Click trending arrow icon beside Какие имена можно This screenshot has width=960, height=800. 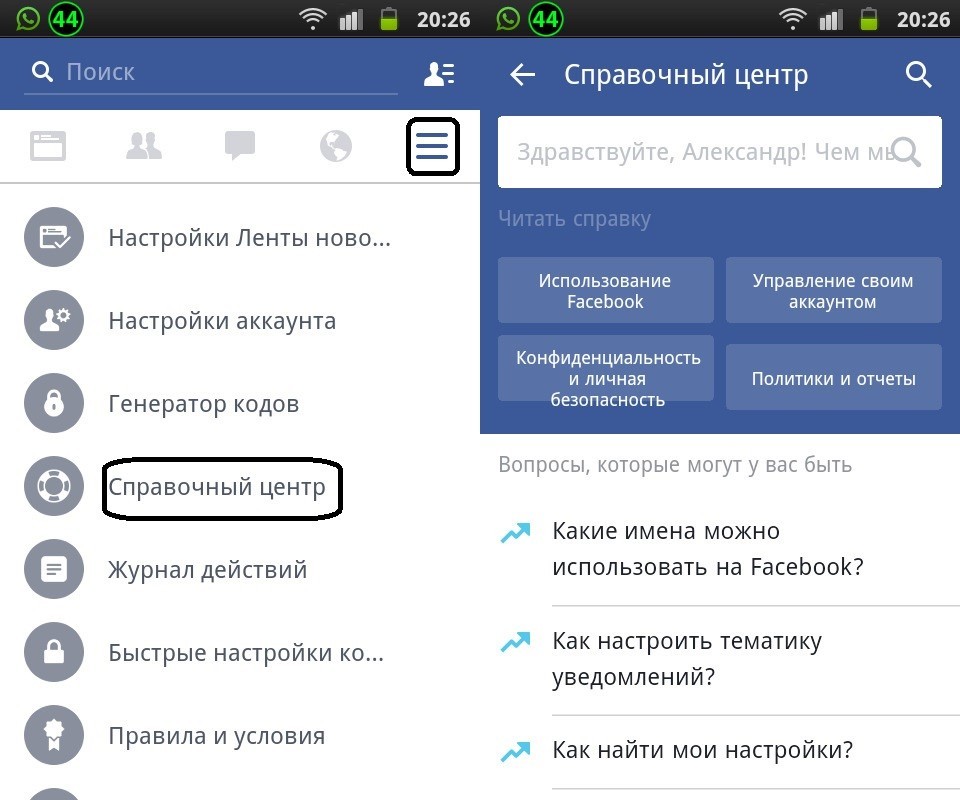click(x=515, y=533)
